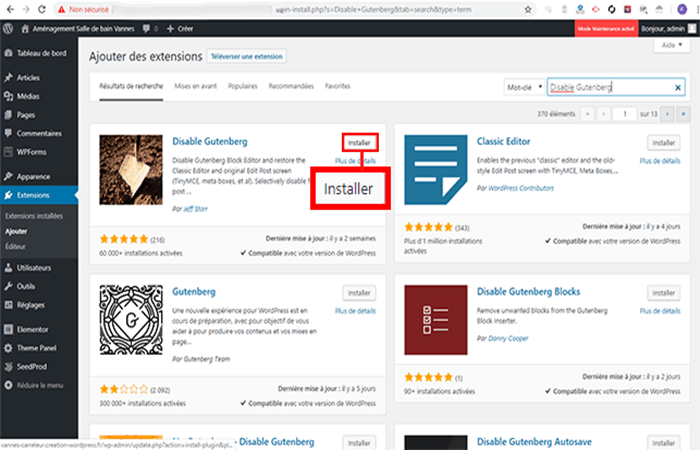Go to last results page arrow
The width and height of the screenshot is (700, 450).
click(683, 114)
